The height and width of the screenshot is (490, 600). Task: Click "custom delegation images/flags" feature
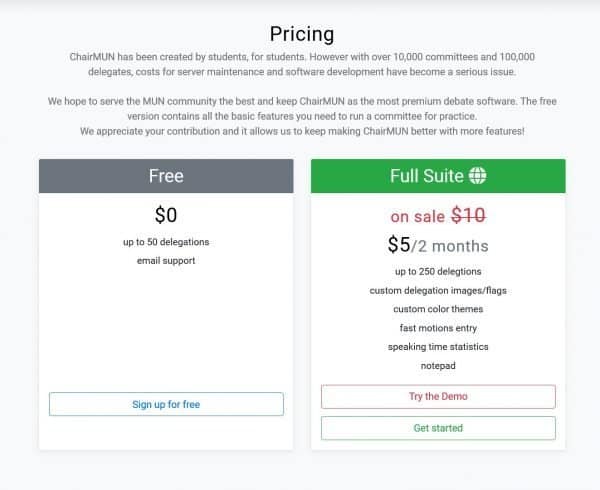coord(438,290)
